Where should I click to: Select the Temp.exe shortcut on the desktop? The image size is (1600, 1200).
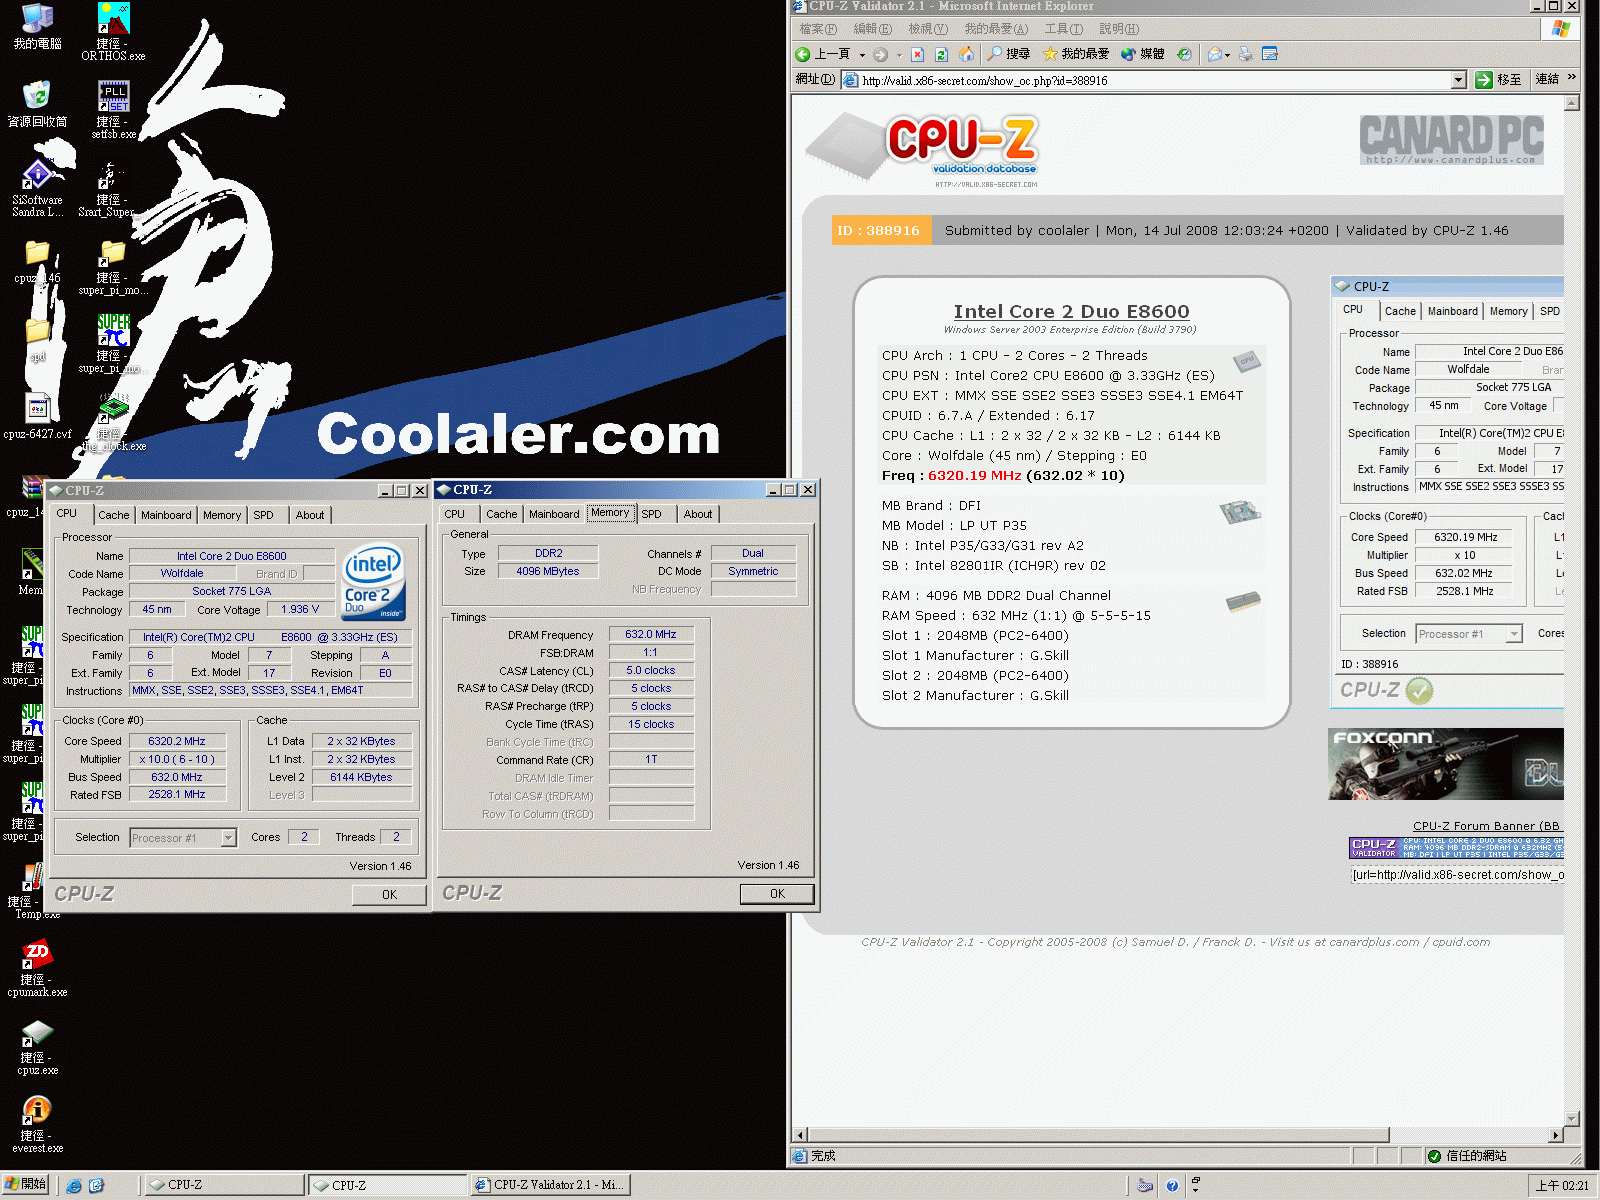click(x=37, y=890)
